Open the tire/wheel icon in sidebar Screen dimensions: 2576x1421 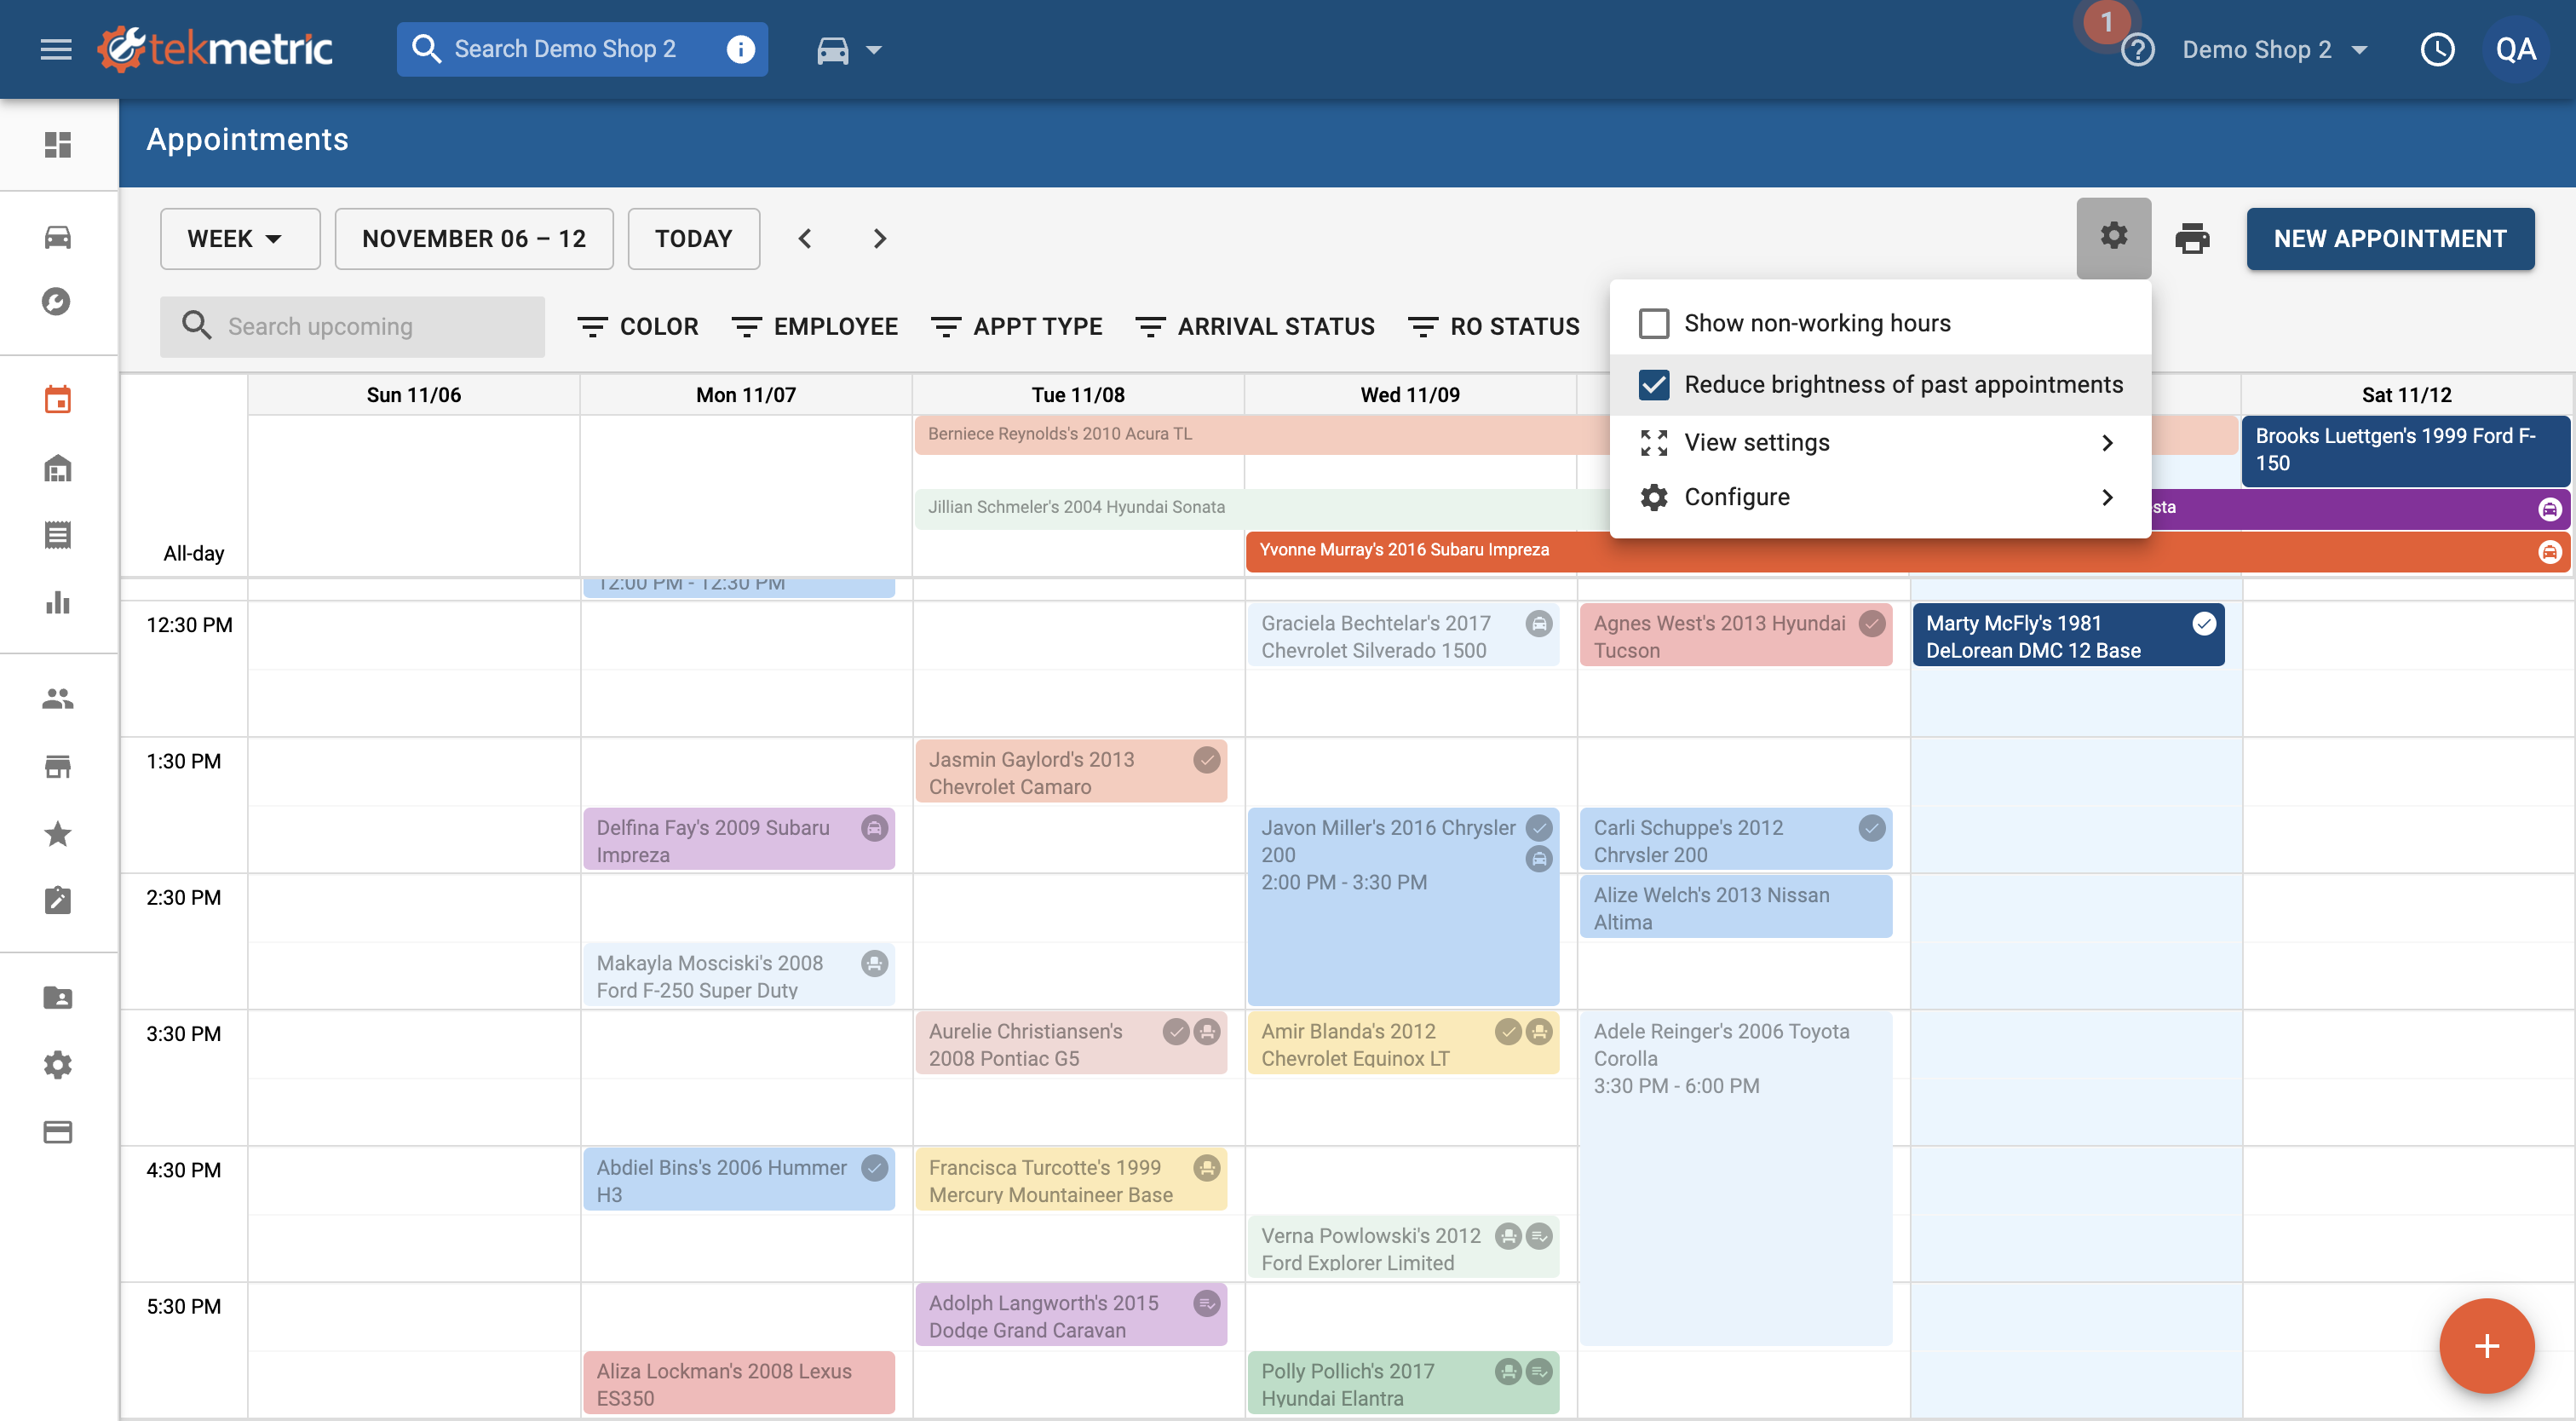pyautogui.click(x=58, y=301)
